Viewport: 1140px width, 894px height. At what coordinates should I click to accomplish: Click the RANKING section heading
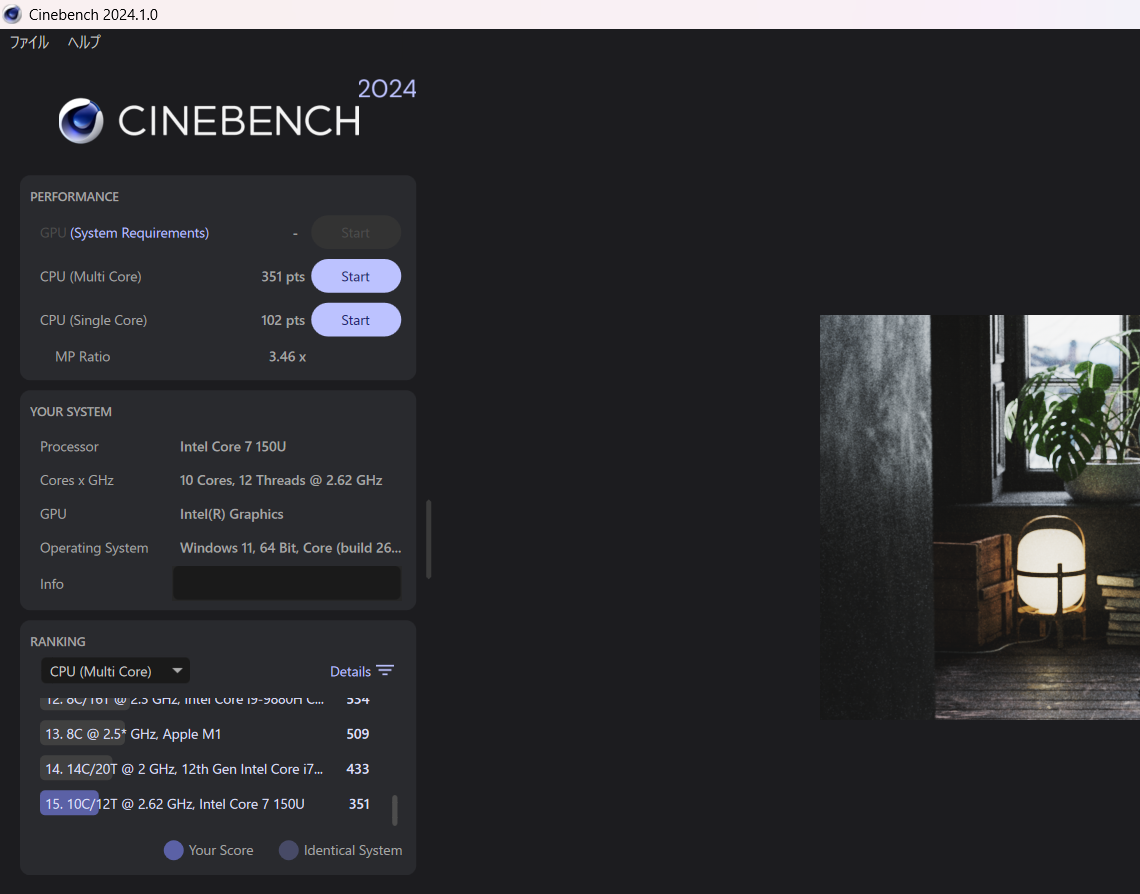57,642
